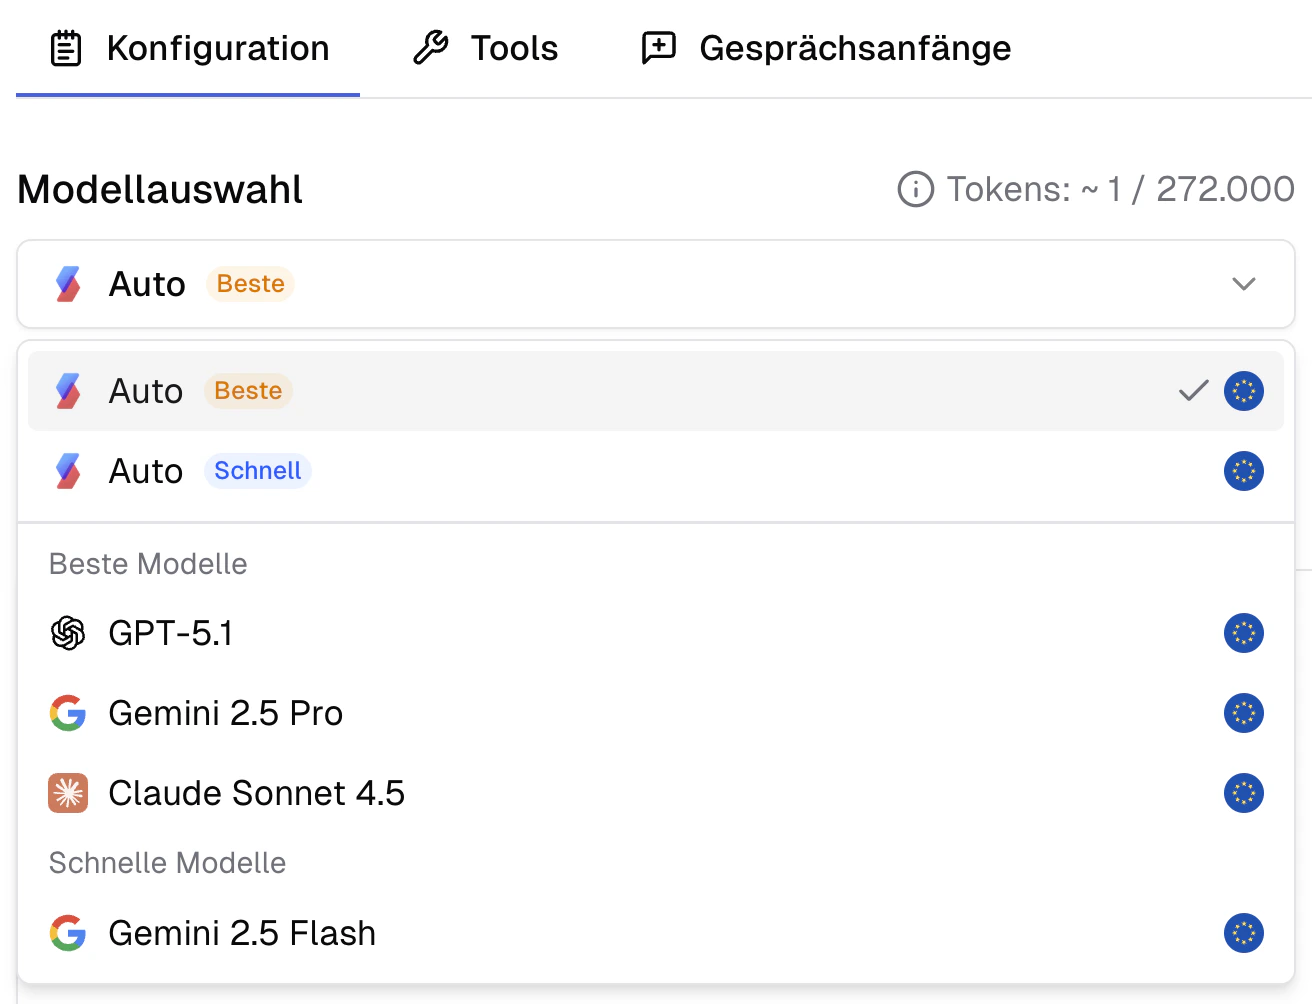Image resolution: width=1312 pixels, height=1004 pixels.
Task: Click the Google logo beside Gemini 2.5 Pro
Action: (x=68, y=713)
